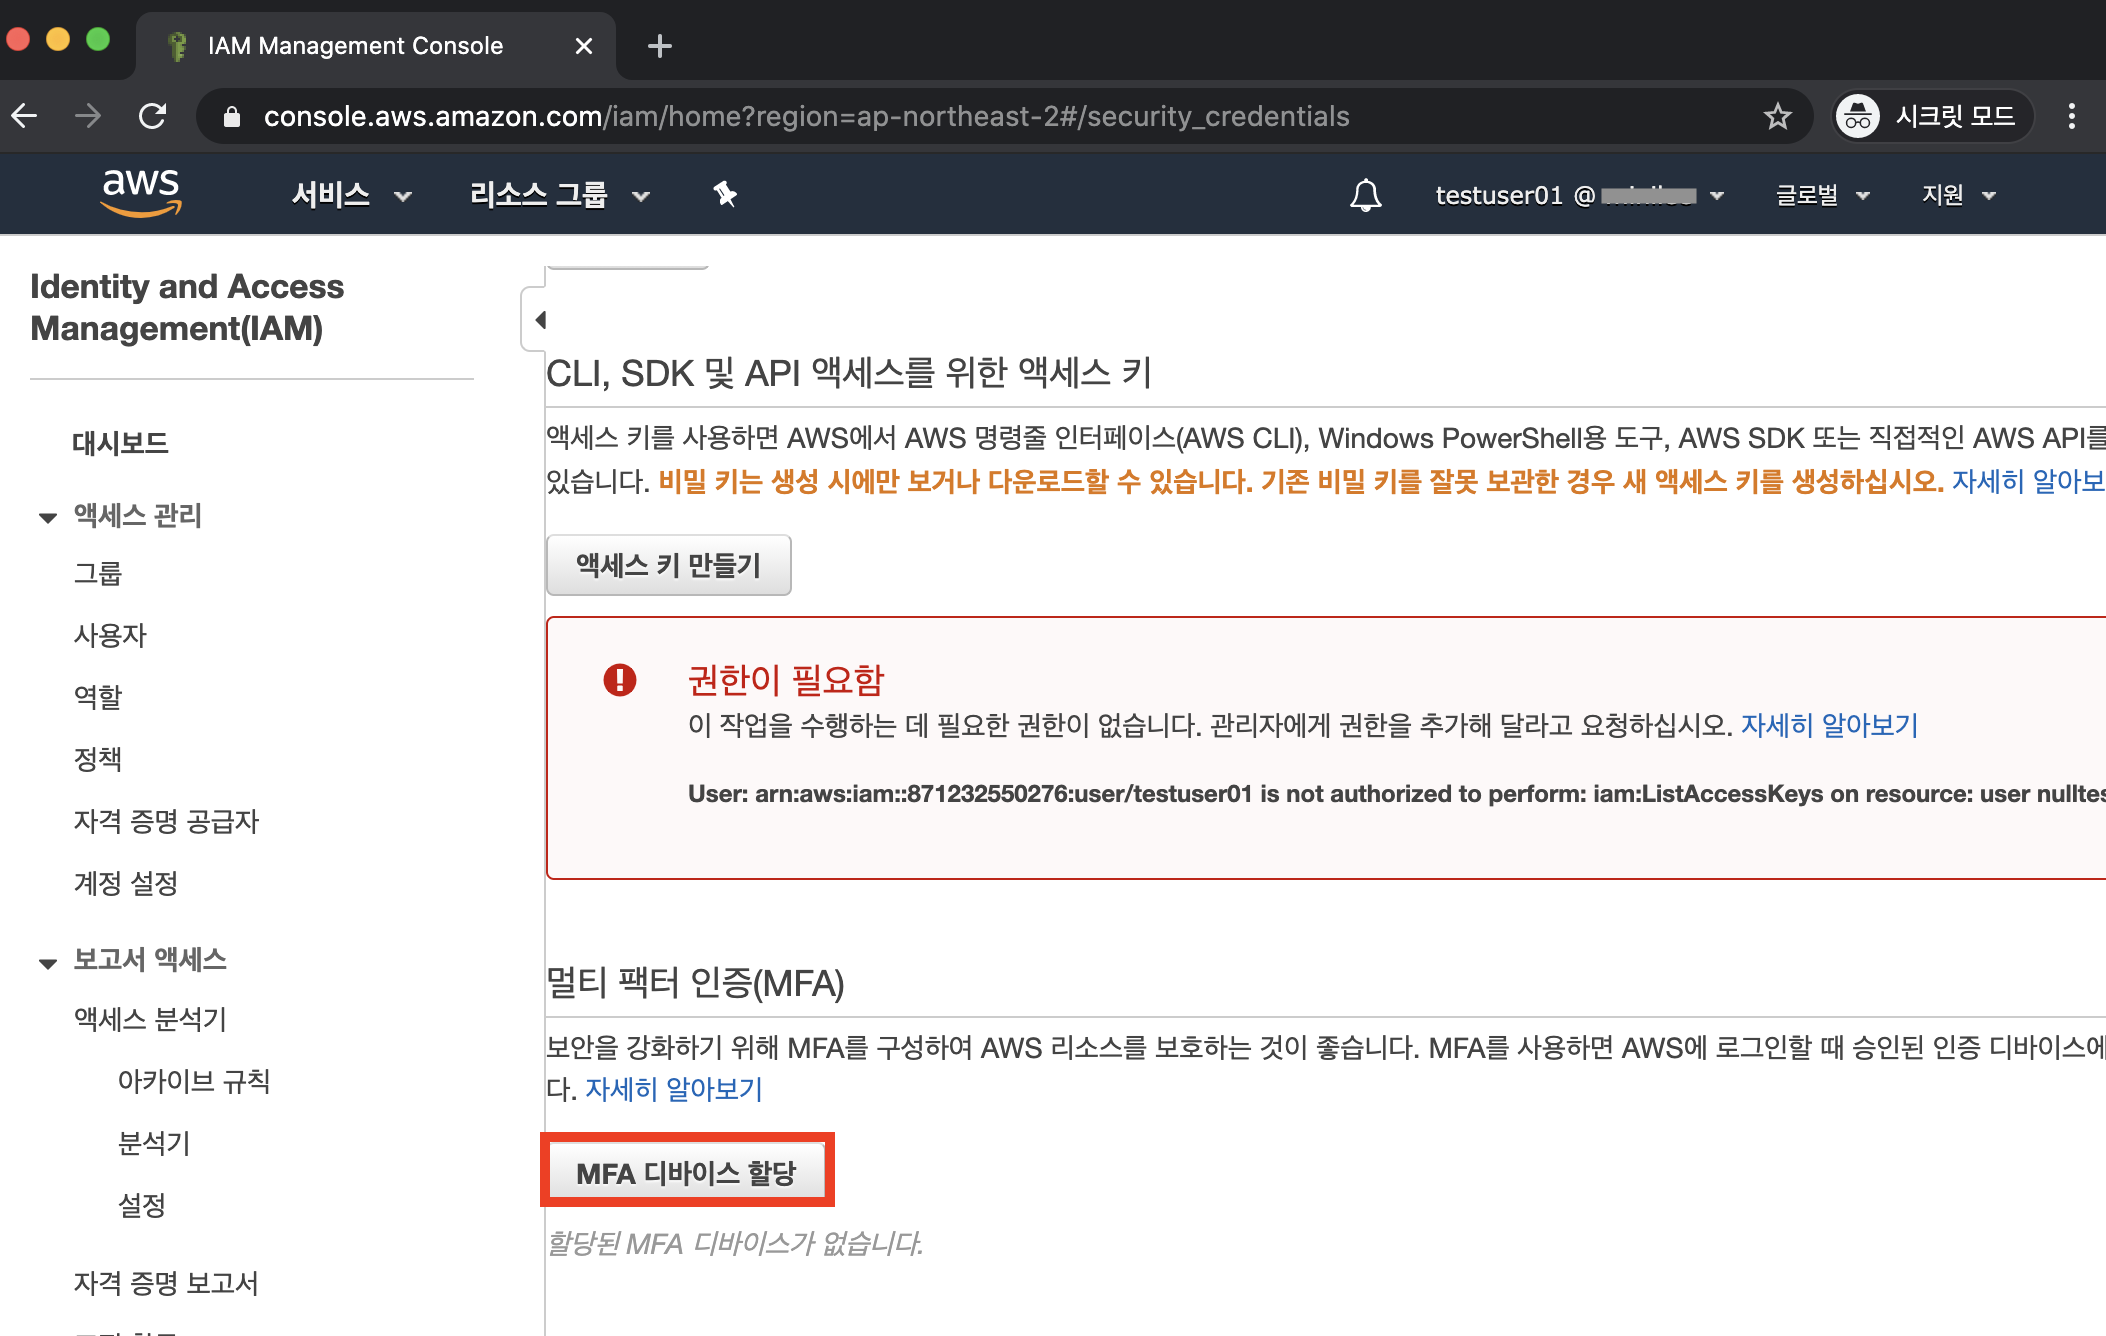2106x1336 pixels.
Task: Select 사용자 in the sidebar
Action: (110, 635)
